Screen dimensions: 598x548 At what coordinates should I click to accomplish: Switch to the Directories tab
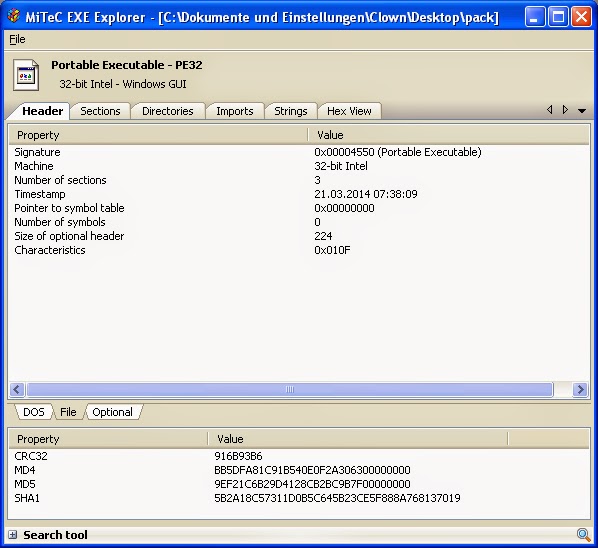coord(168,111)
